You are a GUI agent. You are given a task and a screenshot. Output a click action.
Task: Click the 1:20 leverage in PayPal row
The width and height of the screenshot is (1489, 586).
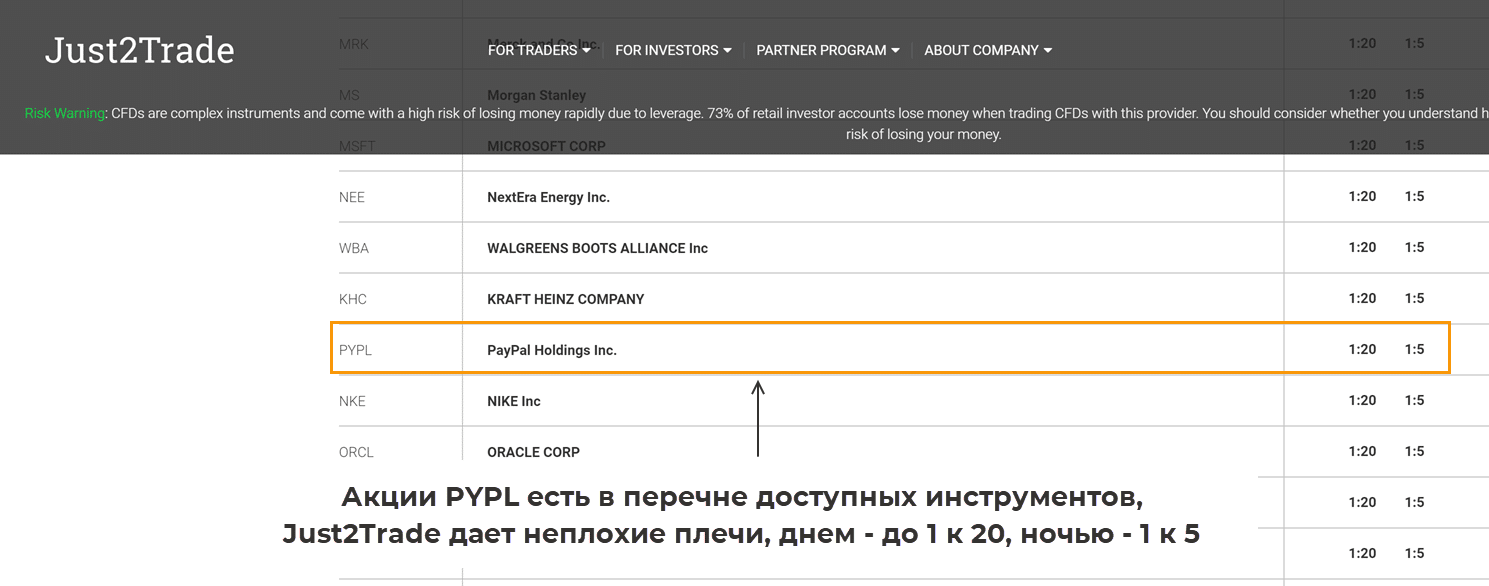(x=1362, y=349)
